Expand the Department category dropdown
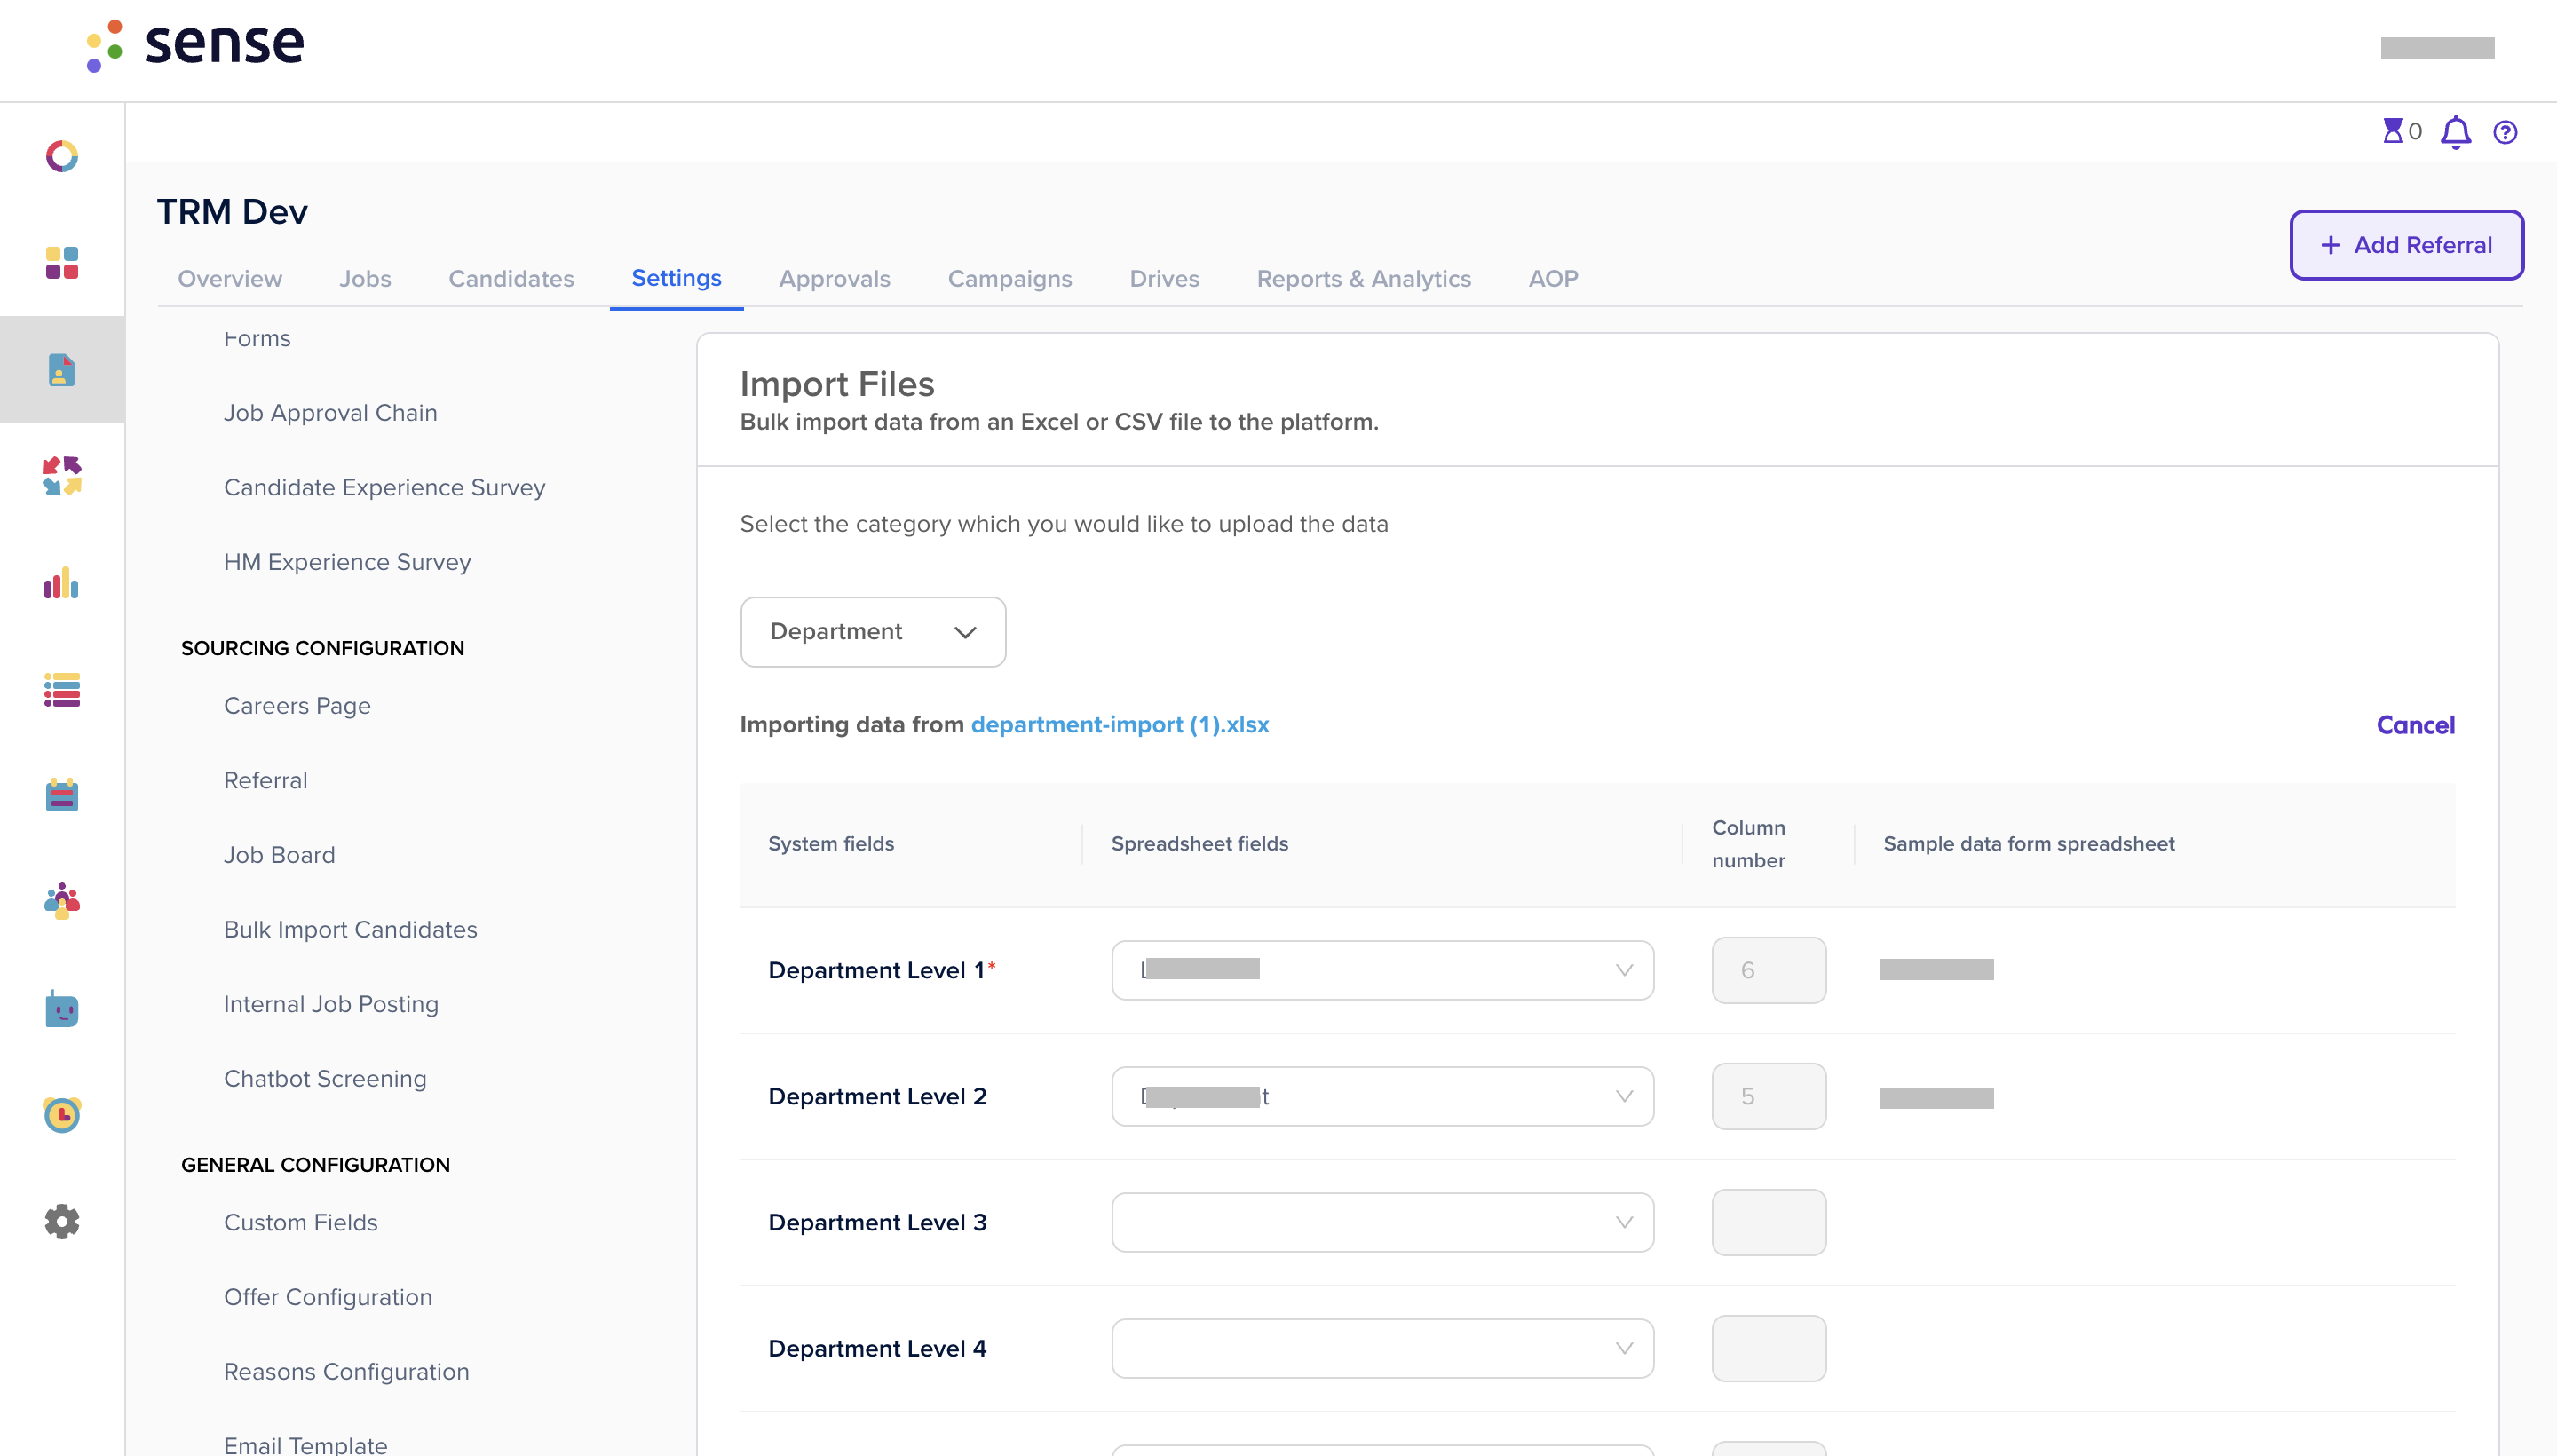Screen dimensions: 2557x1456 [873, 632]
